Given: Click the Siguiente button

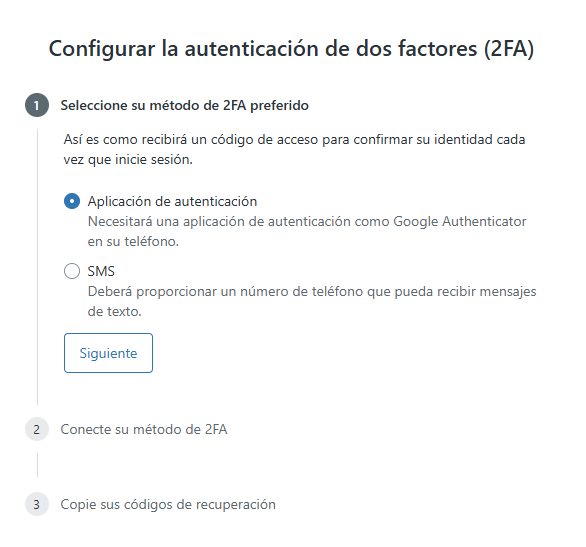Looking at the screenshot, I should pyautogui.click(x=108, y=353).
